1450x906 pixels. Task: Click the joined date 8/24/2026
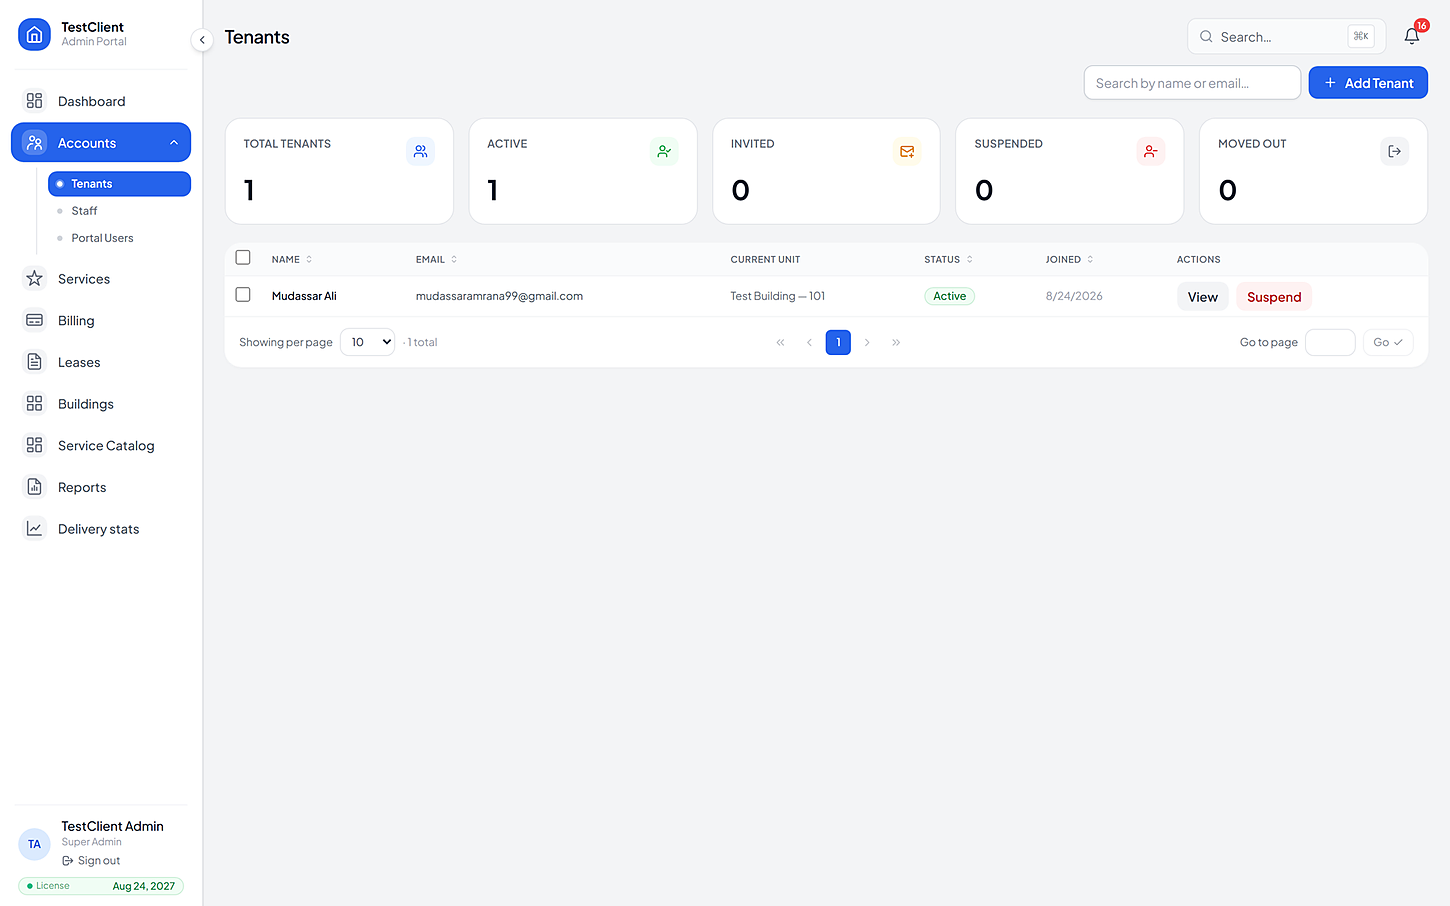pos(1074,296)
